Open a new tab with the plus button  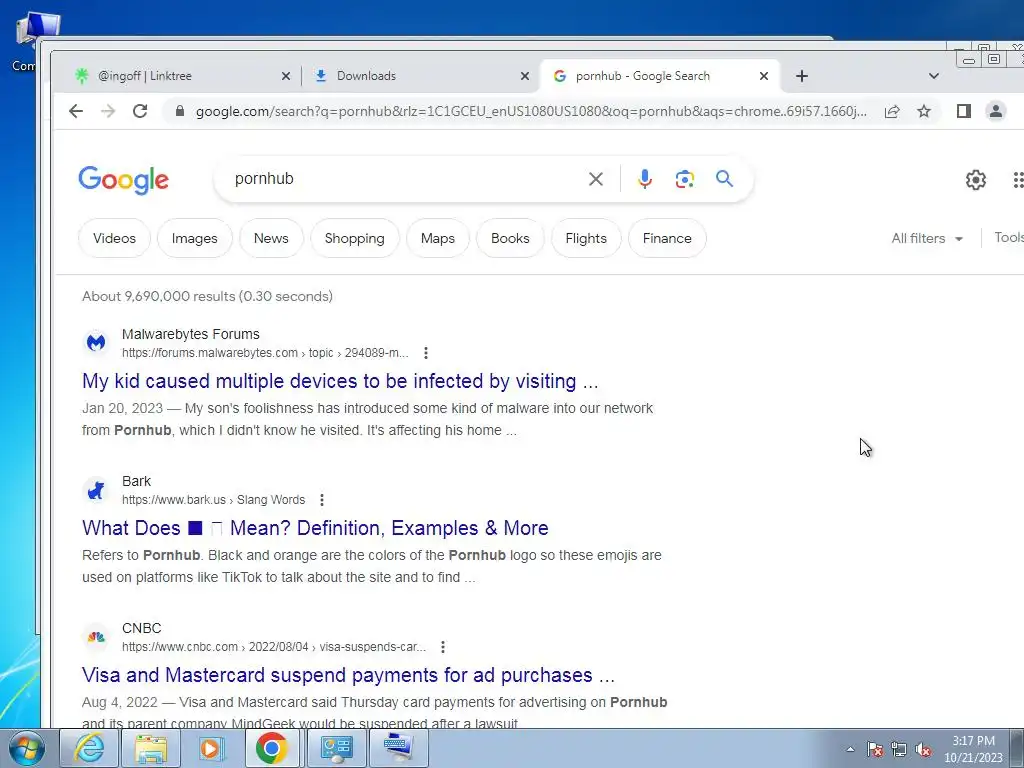click(802, 76)
